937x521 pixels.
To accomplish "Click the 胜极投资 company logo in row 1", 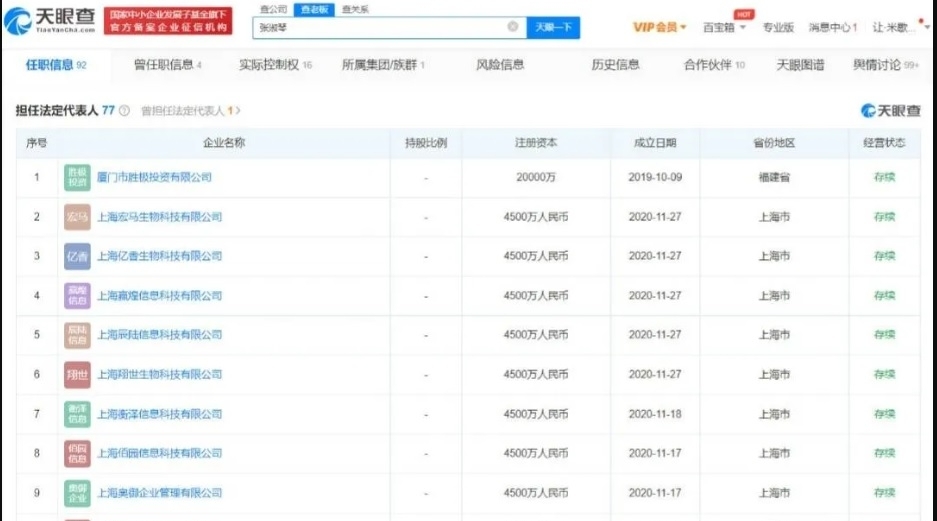I will point(77,177).
